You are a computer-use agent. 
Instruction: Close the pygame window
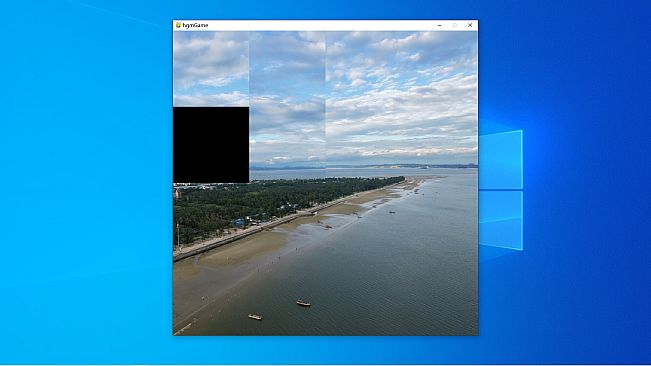click(x=470, y=25)
